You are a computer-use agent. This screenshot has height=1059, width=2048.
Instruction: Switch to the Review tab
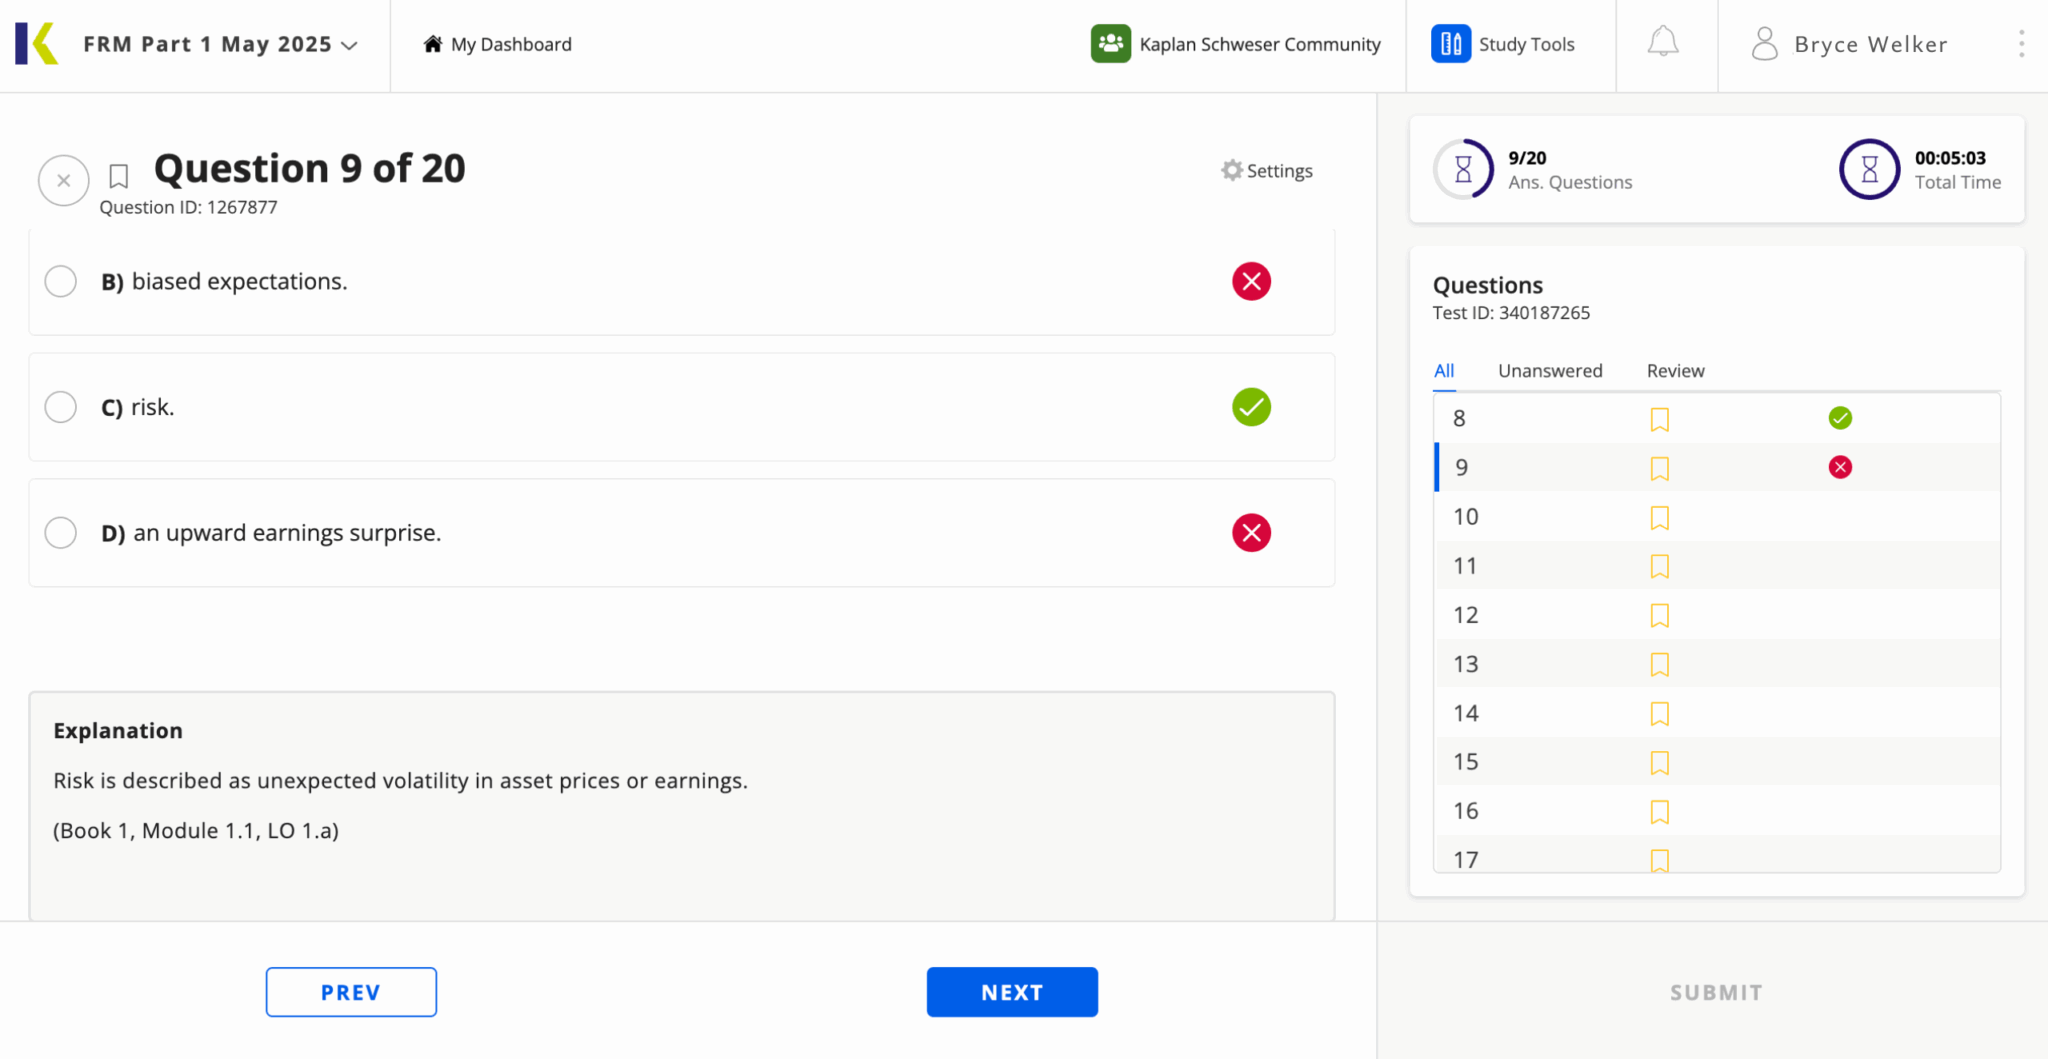coord(1675,371)
